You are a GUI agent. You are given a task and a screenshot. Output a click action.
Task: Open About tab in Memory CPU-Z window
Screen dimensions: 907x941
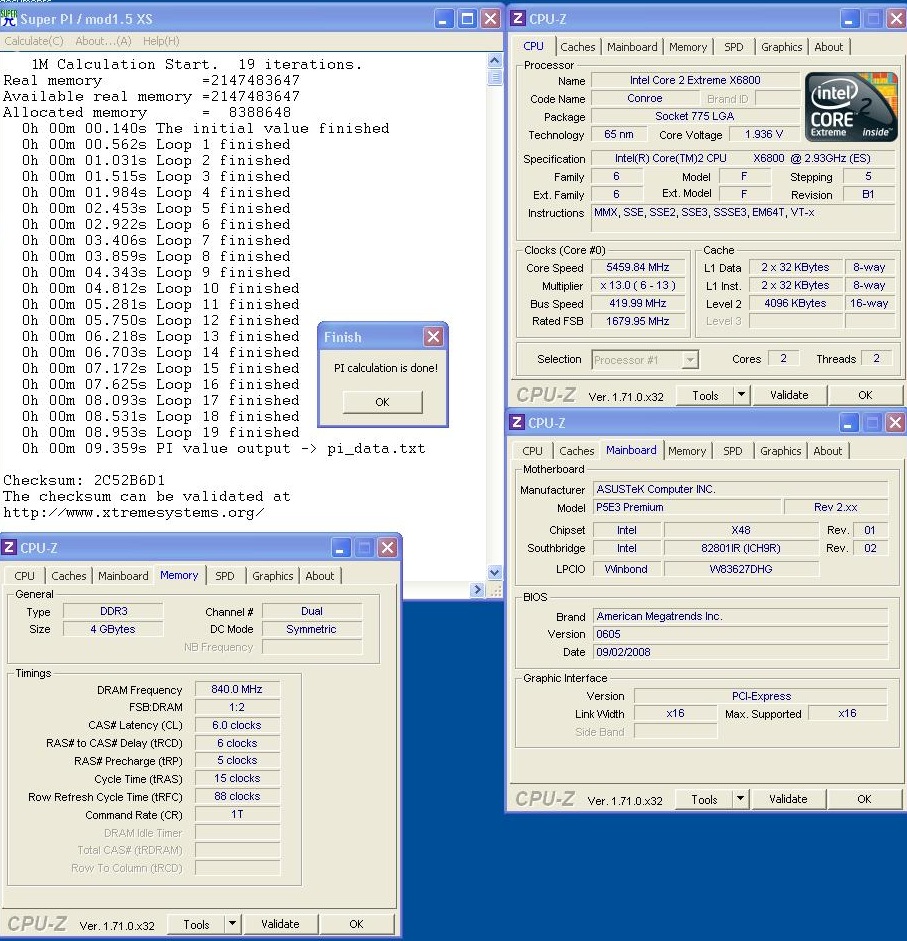tap(319, 576)
